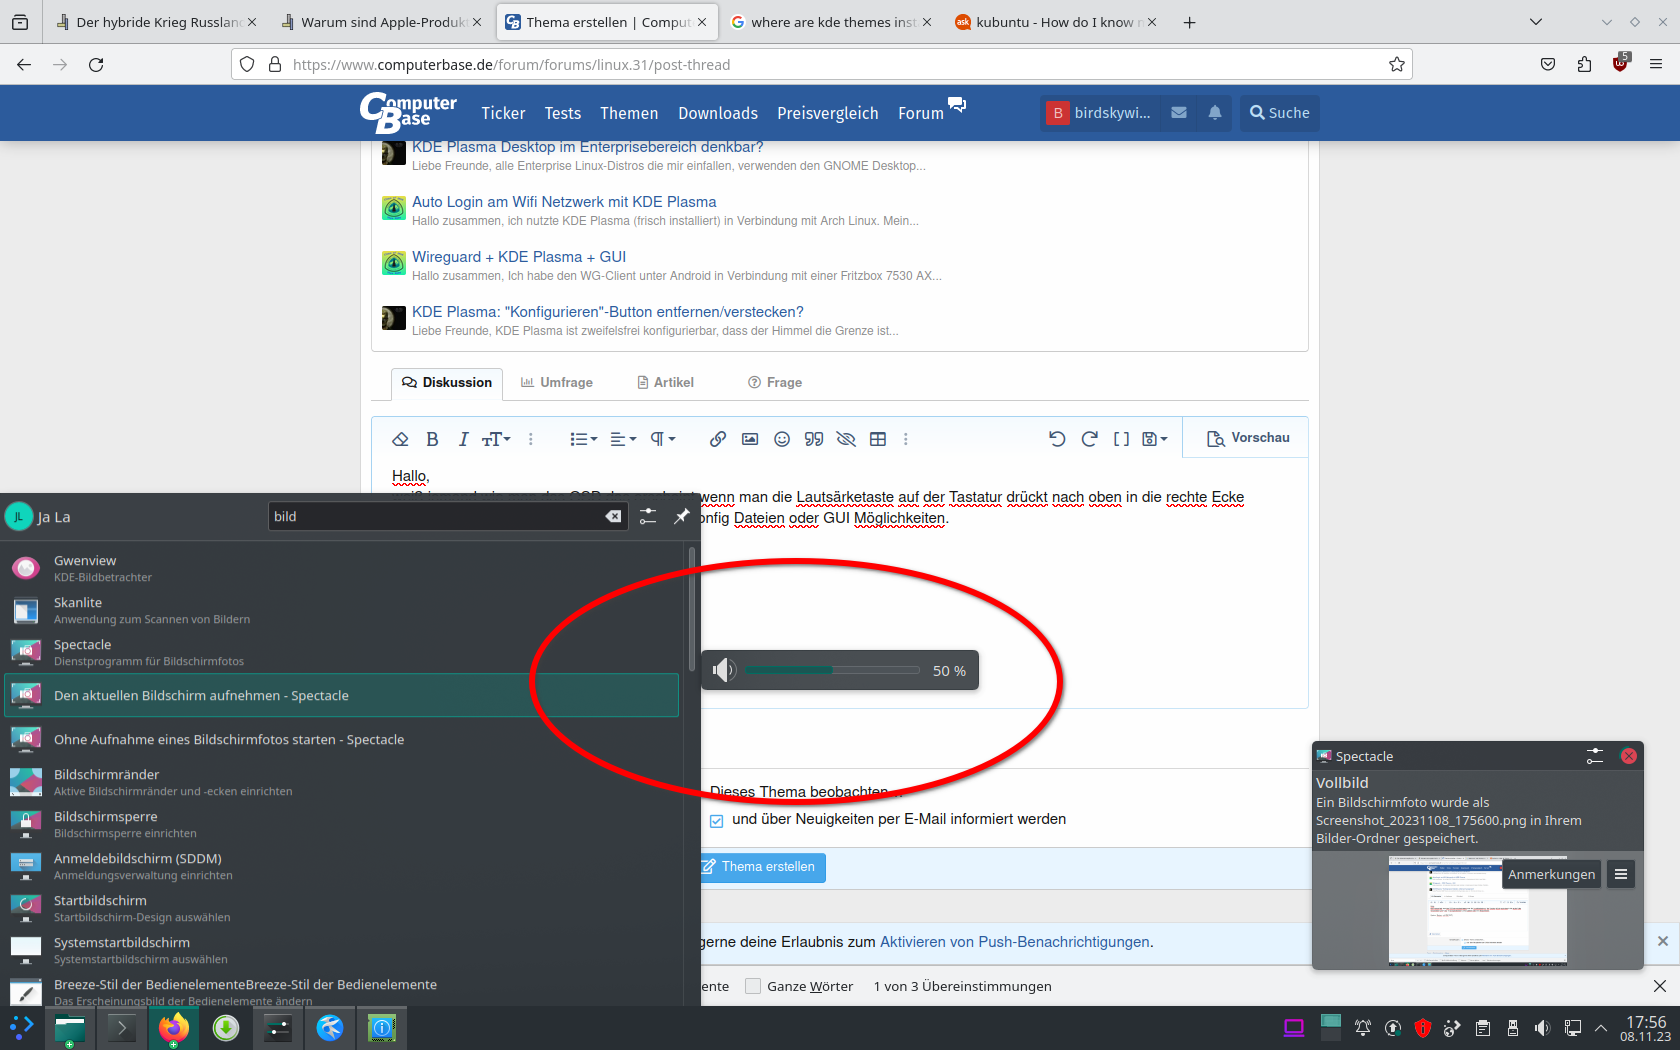
Task: Open the list dropdown in editor
Action: click(584, 439)
